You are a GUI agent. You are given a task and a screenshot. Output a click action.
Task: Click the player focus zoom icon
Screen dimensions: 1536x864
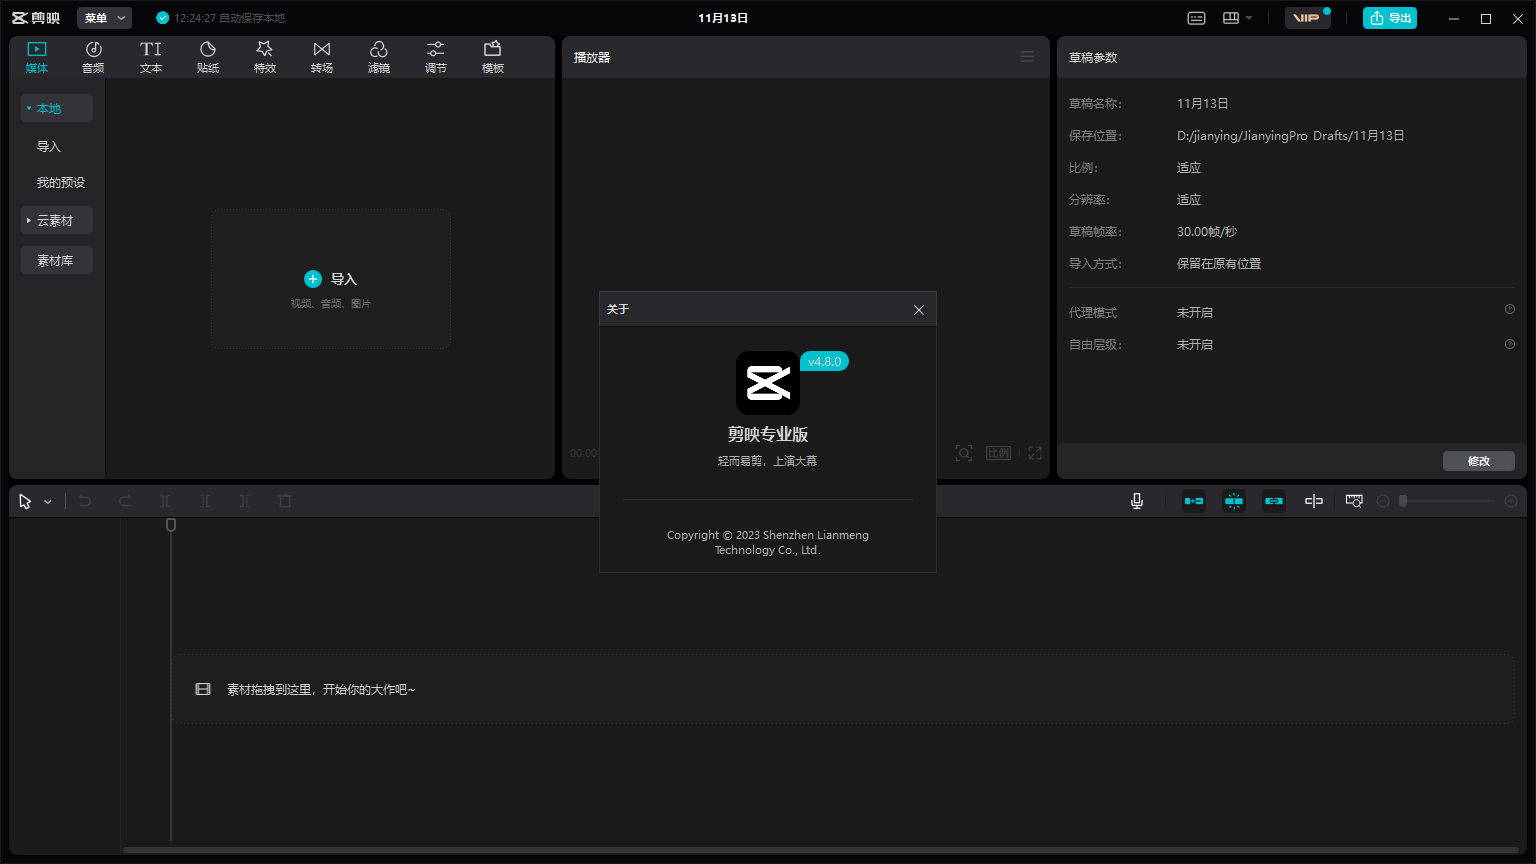pyautogui.click(x=964, y=453)
